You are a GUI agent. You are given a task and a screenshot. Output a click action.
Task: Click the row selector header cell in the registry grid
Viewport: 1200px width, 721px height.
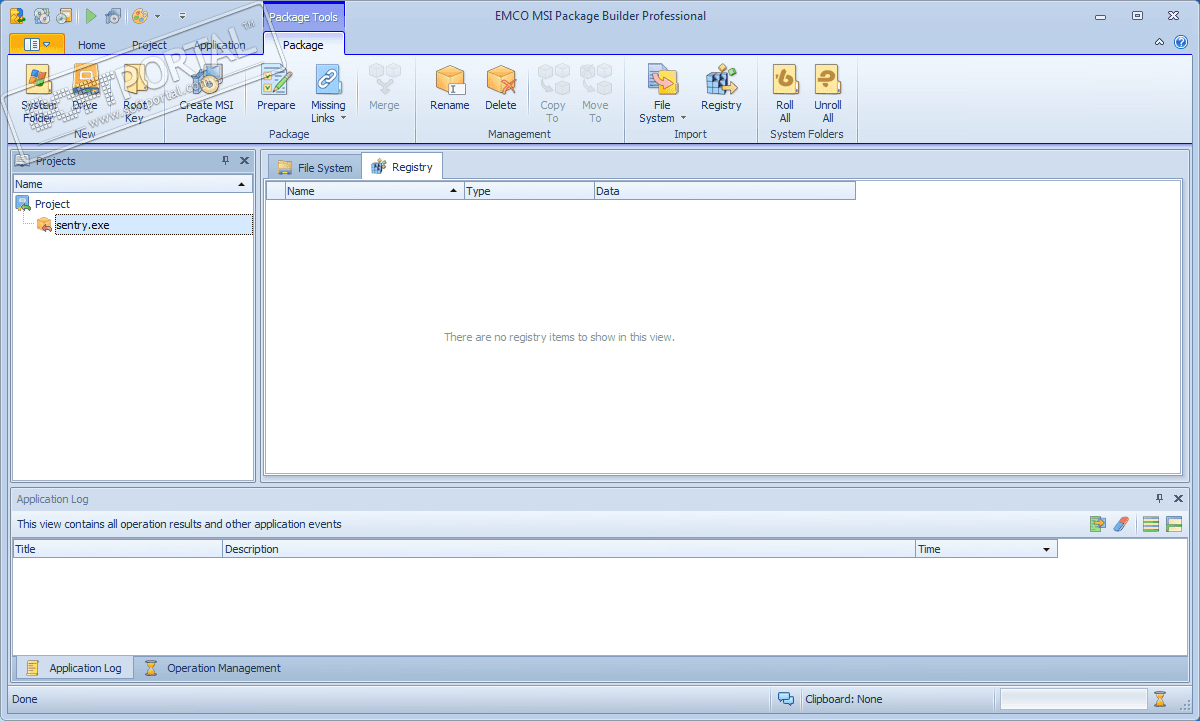pos(275,190)
